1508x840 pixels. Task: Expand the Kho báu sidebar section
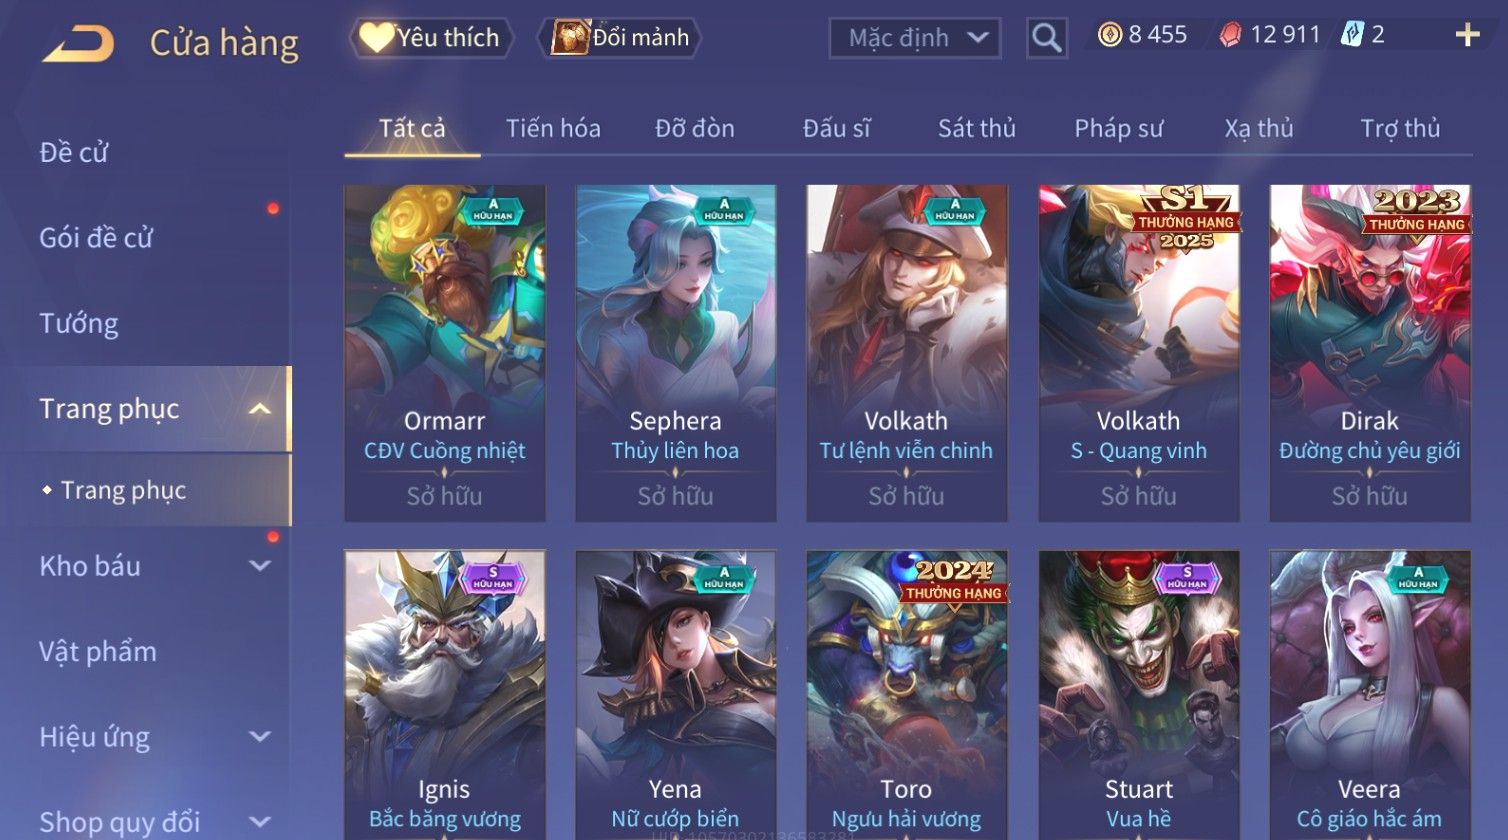[x=260, y=566]
